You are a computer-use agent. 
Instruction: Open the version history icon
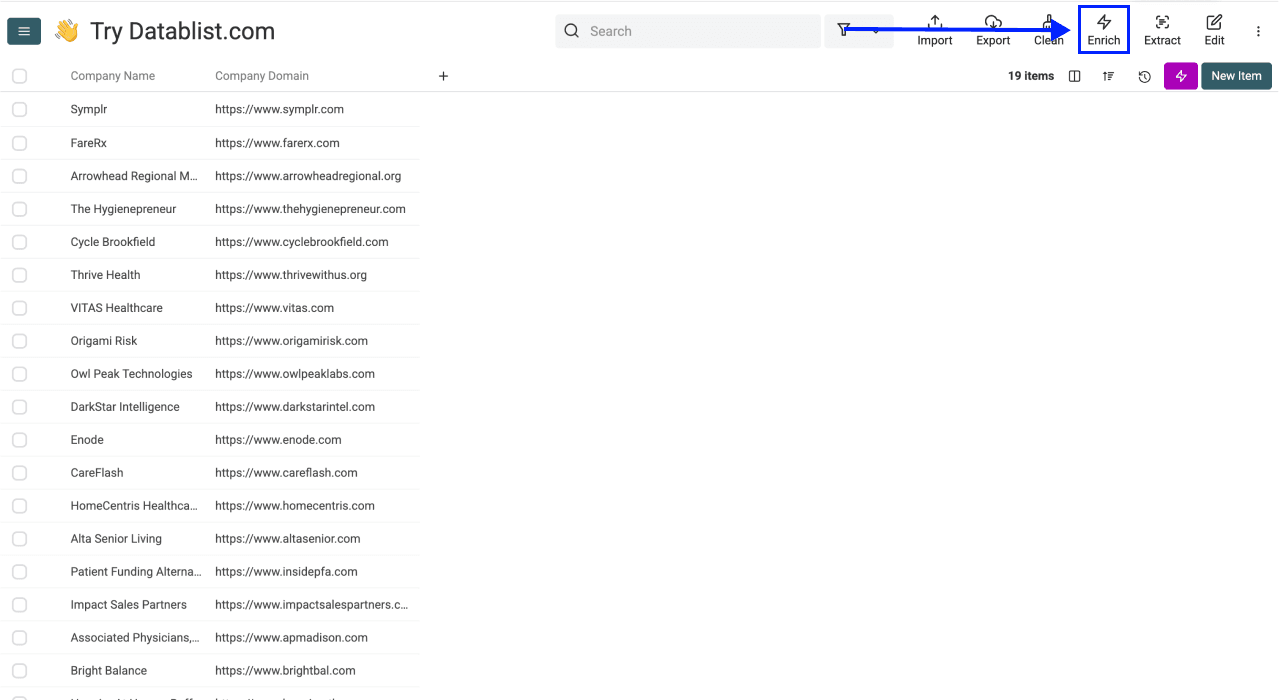pyautogui.click(x=1144, y=76)
